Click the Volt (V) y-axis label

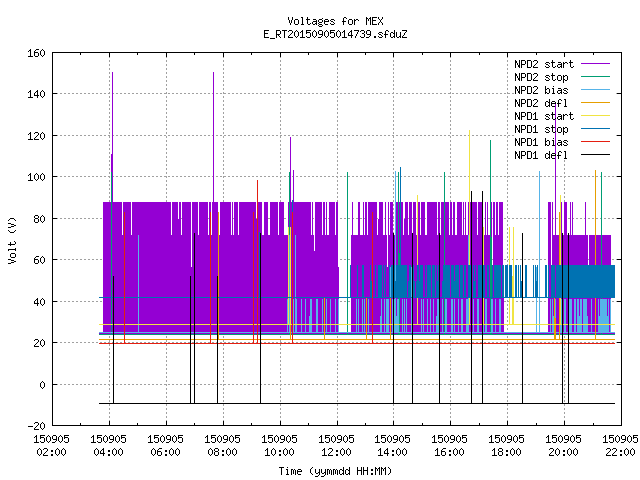click(x=12, y=240)
